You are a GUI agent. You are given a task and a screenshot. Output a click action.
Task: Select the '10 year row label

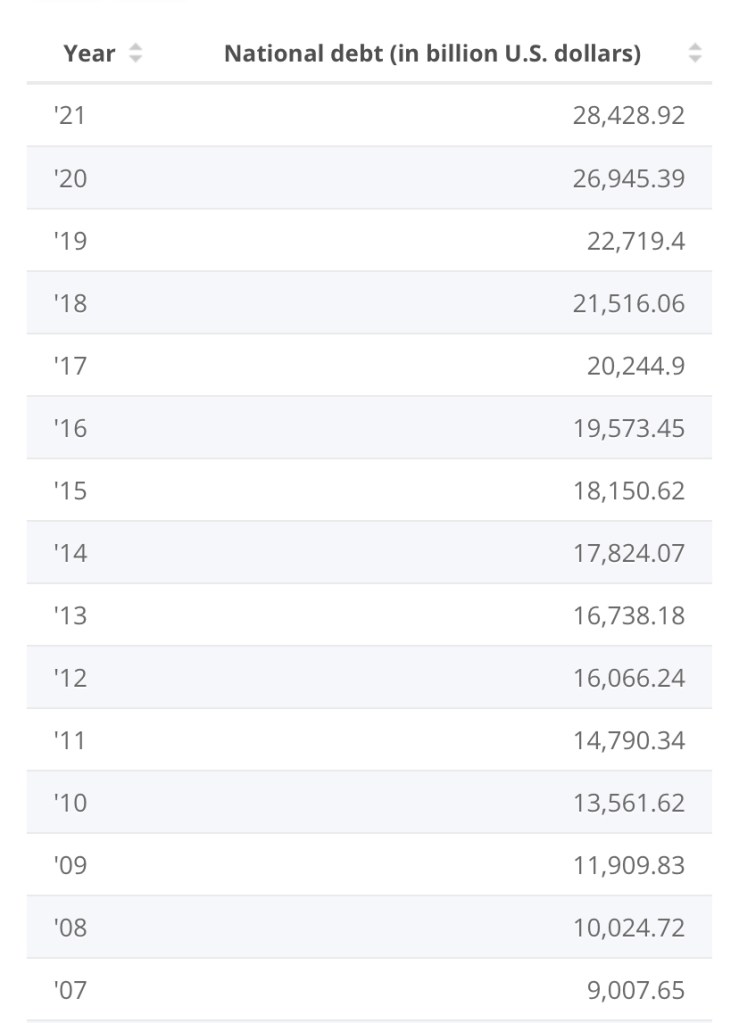[x=70, y=803]
